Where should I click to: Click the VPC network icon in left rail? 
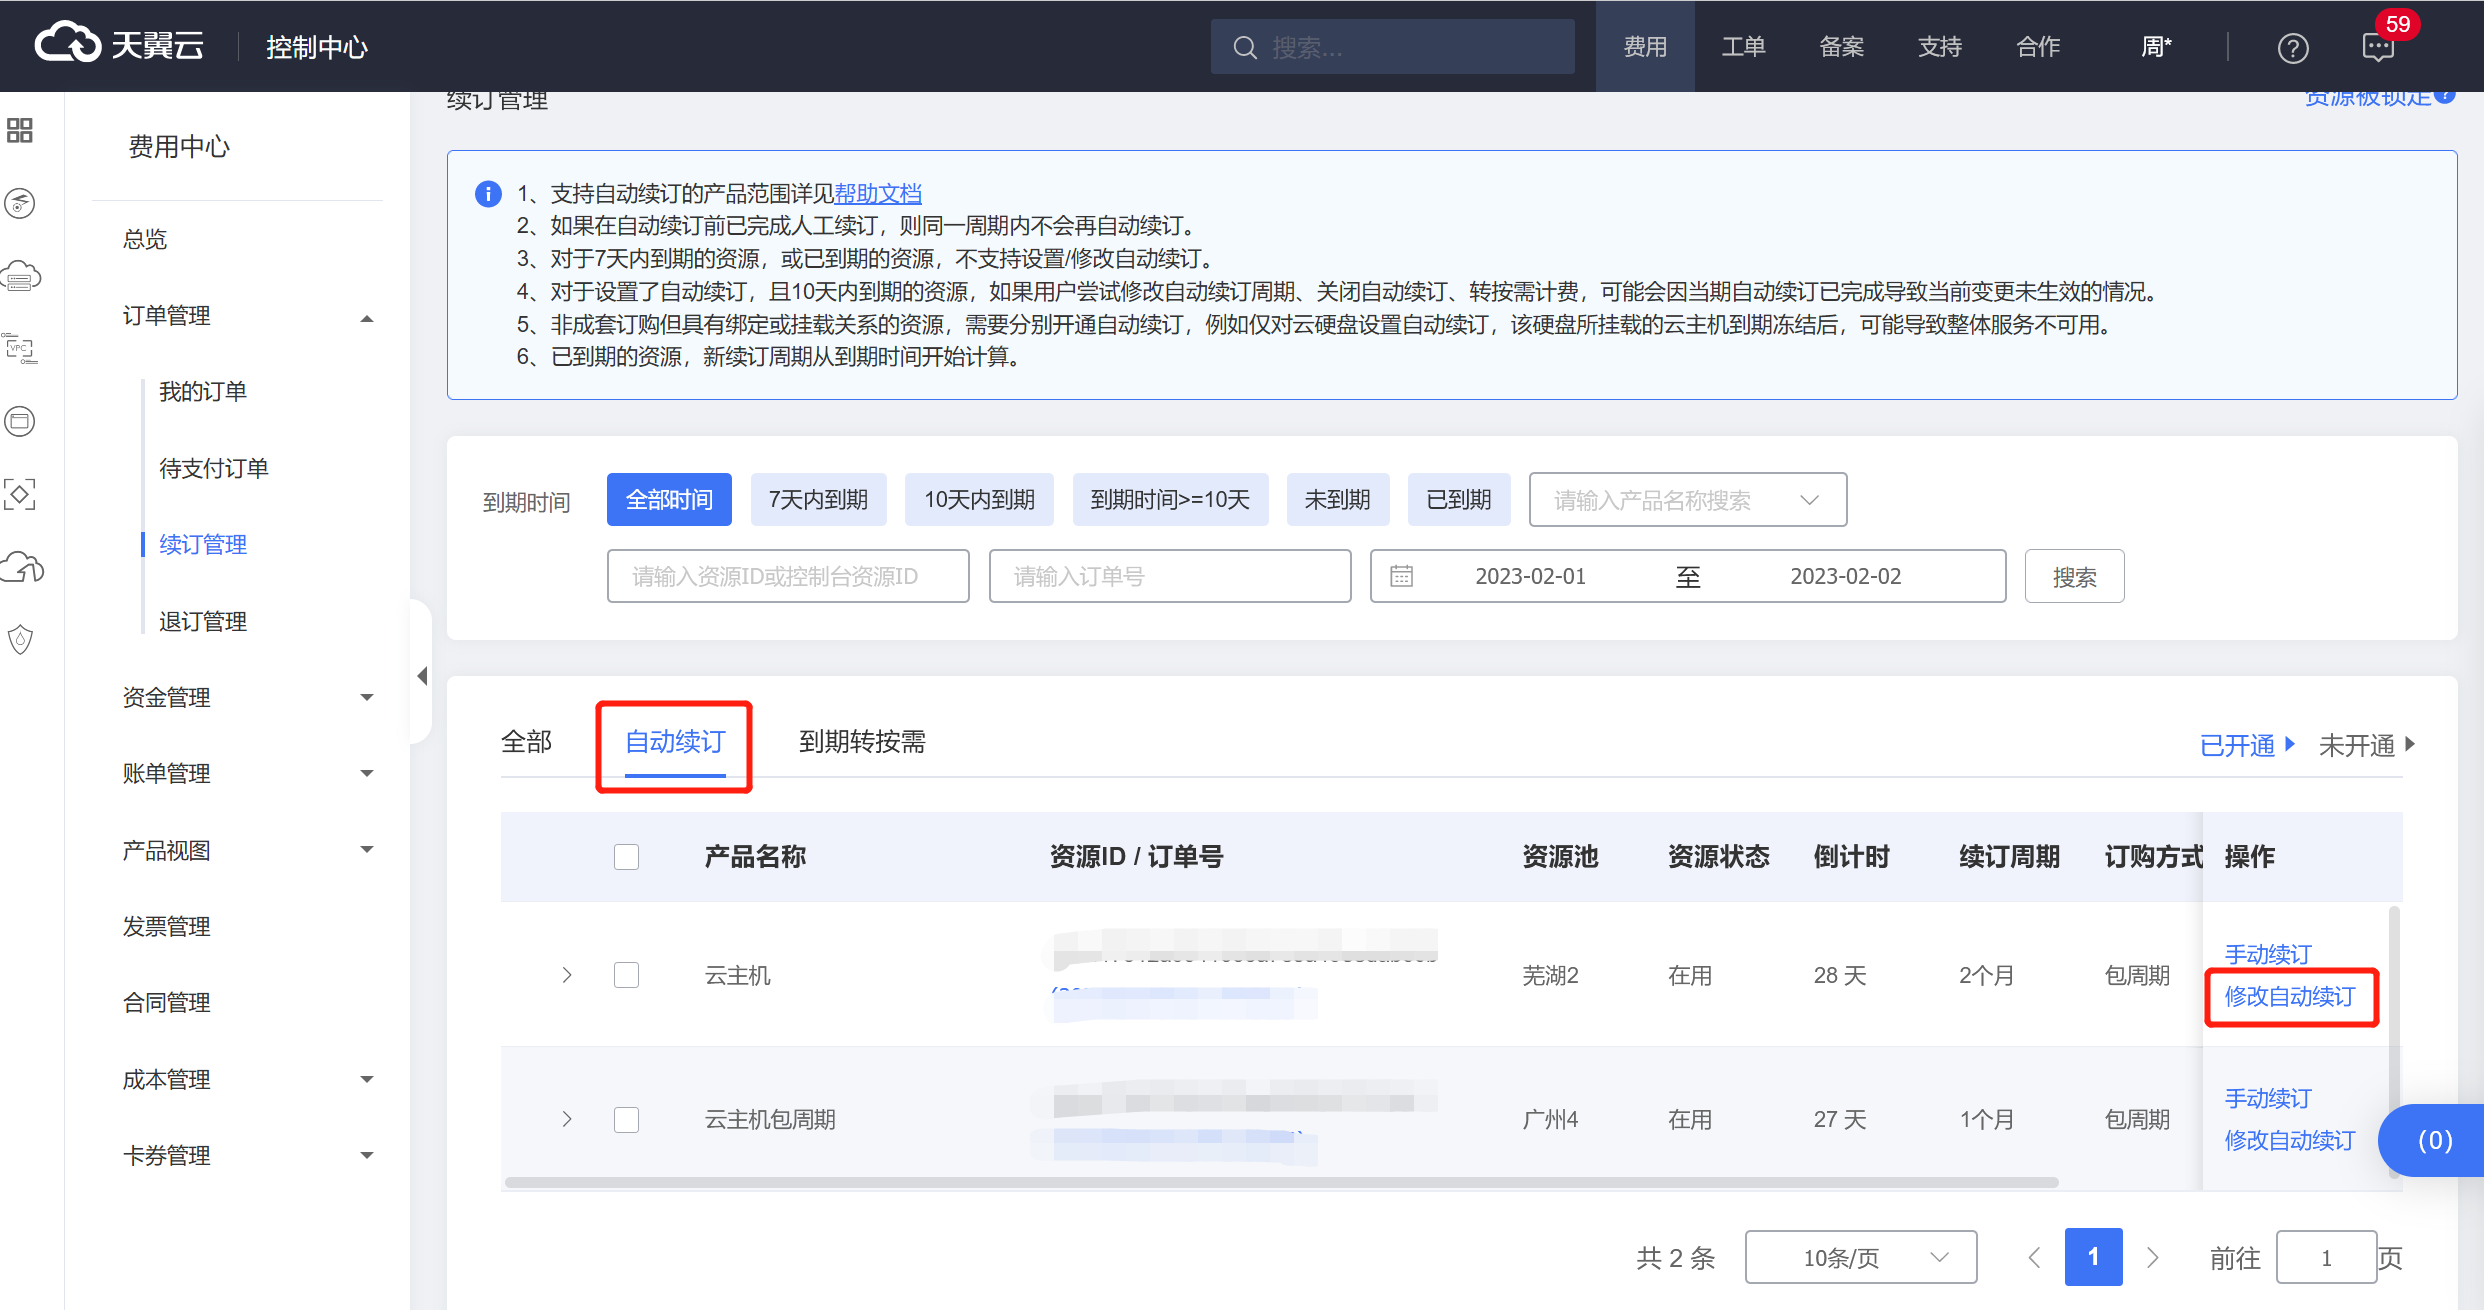21,349
